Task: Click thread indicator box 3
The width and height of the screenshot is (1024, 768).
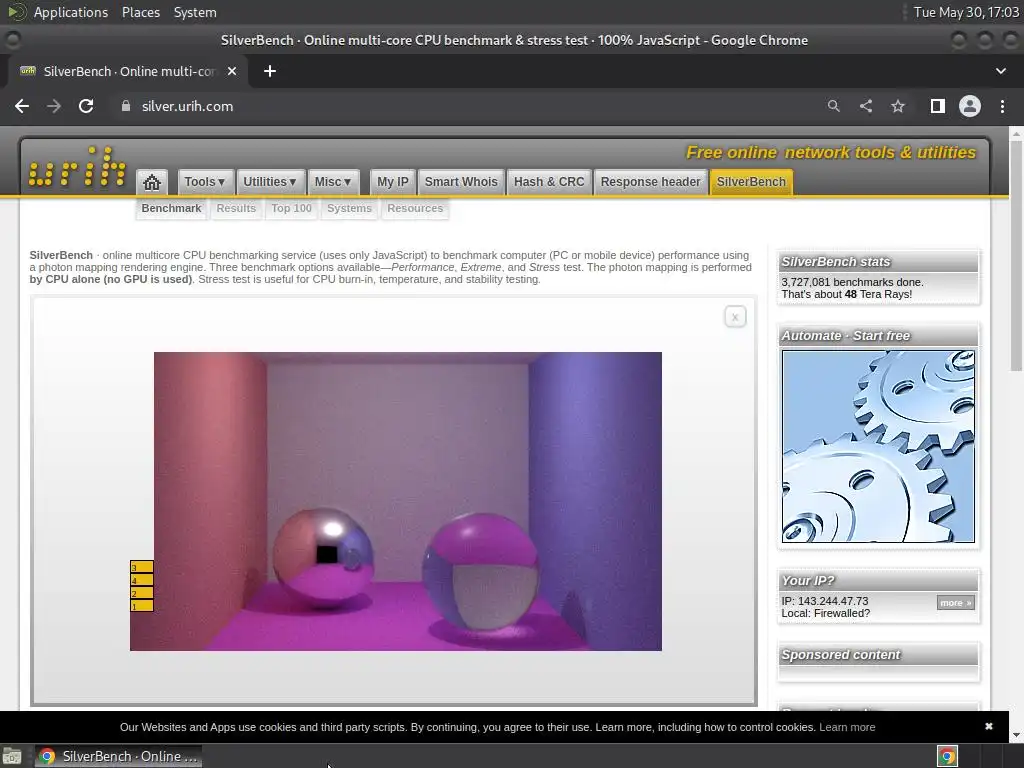Action: pos(142,567)
